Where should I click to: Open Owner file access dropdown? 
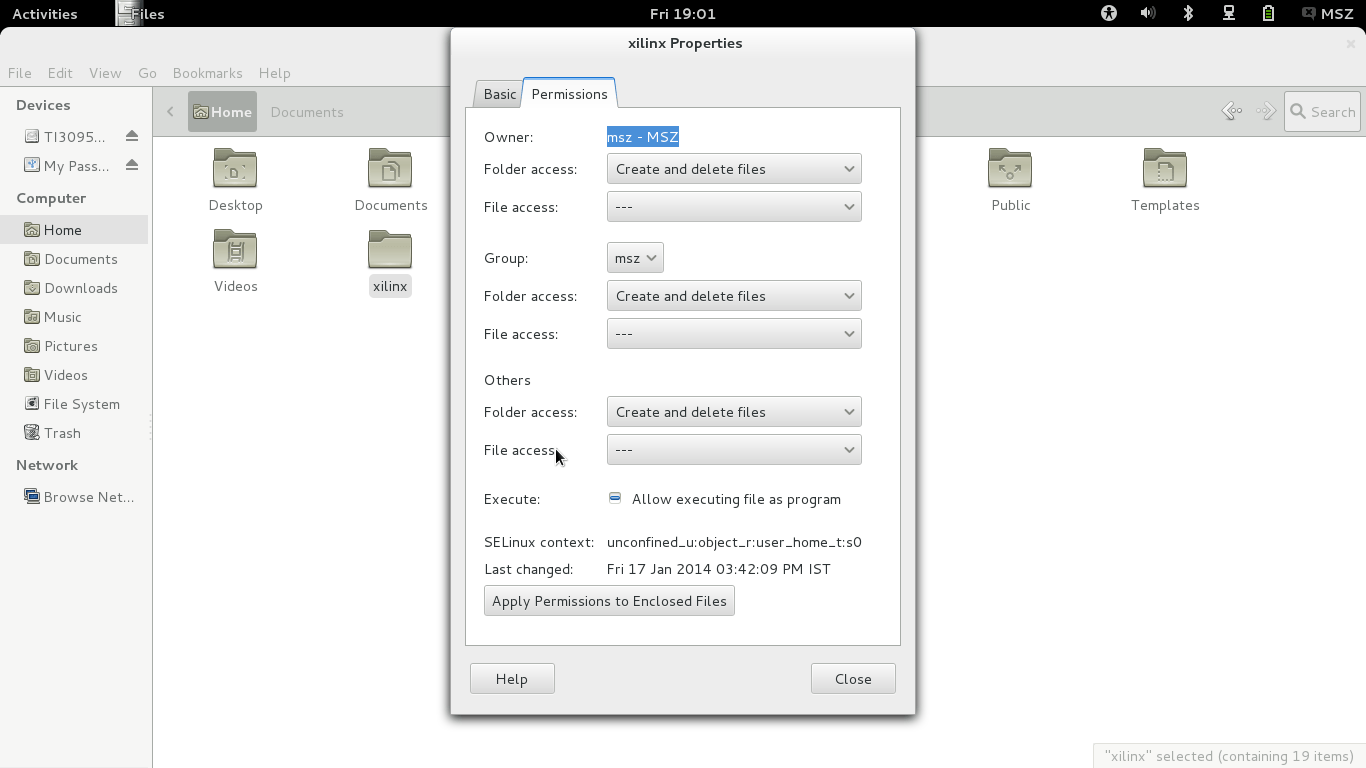734,207
